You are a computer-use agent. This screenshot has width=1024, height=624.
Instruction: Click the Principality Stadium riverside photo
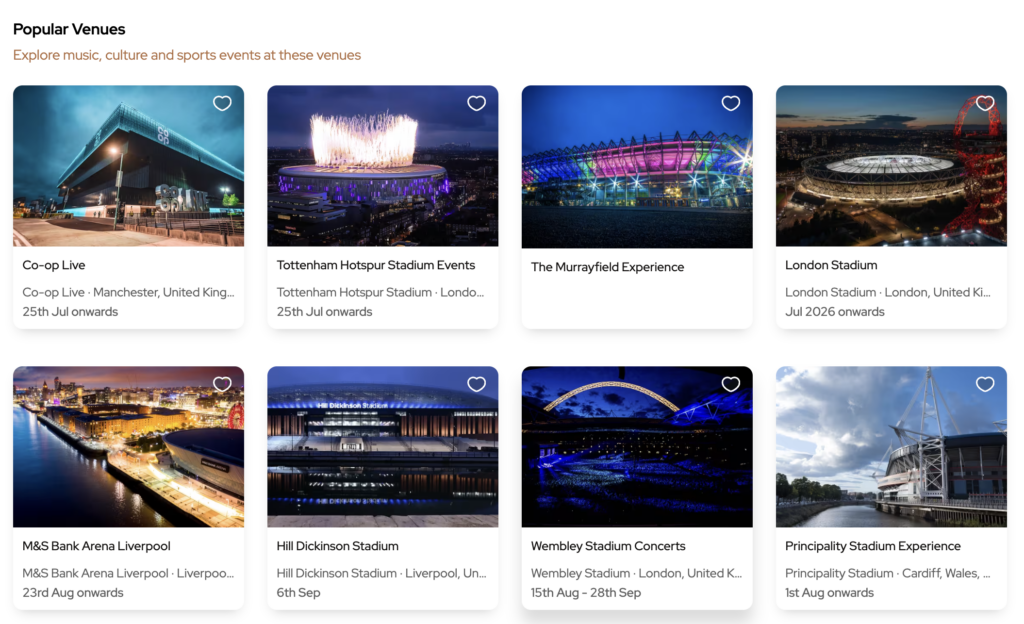click(x=890, y=450)
